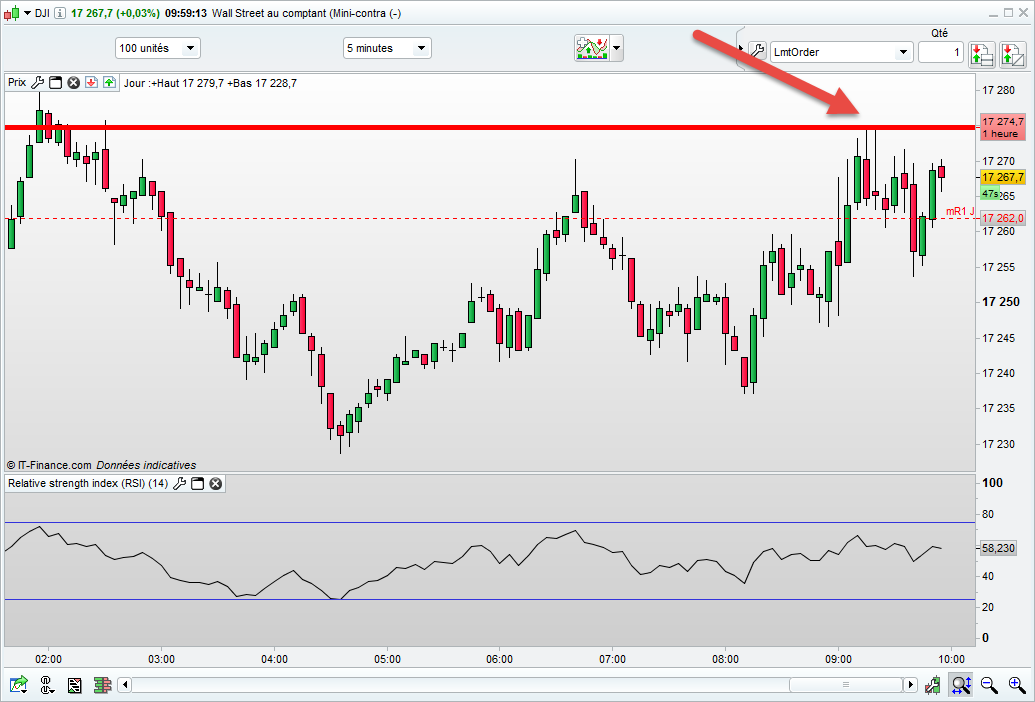Click the order book trading icon

(982, 55)
